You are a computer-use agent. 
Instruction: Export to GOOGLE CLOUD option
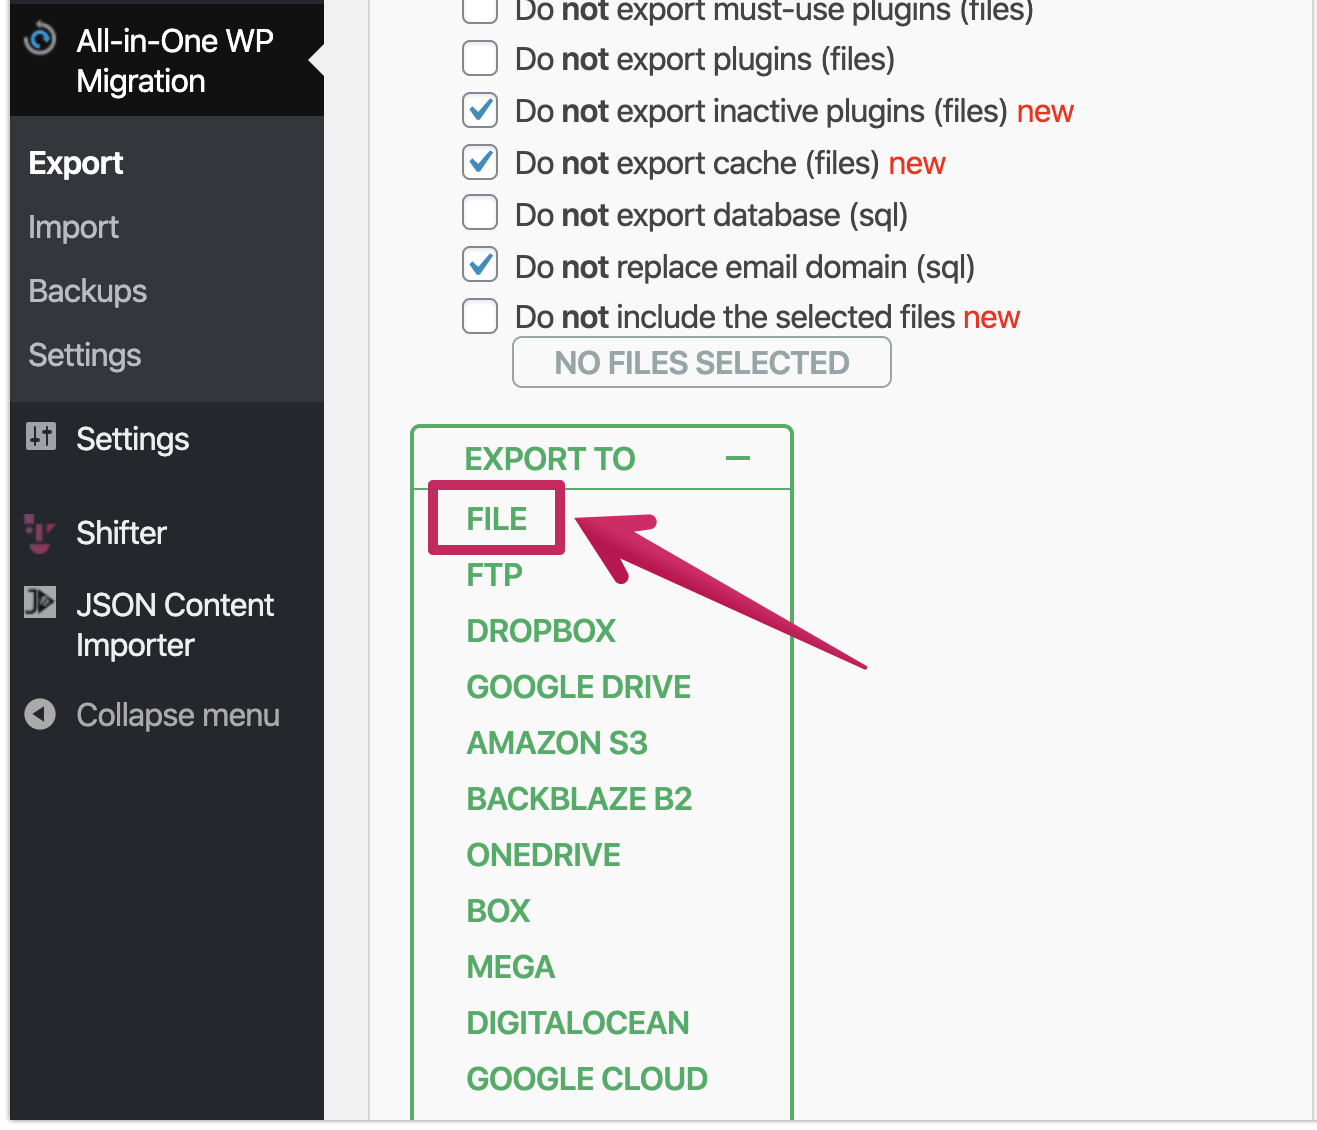(x=587, y=1079)
